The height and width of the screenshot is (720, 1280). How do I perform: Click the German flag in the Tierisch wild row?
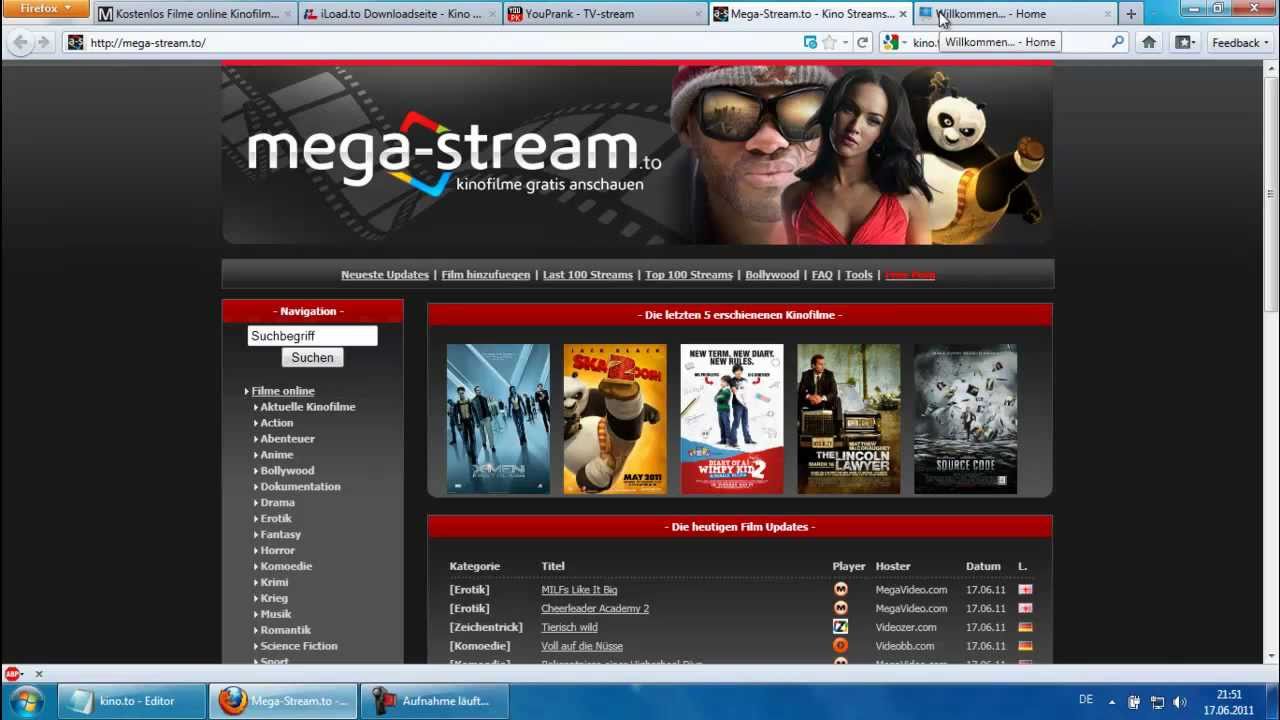1025,627
